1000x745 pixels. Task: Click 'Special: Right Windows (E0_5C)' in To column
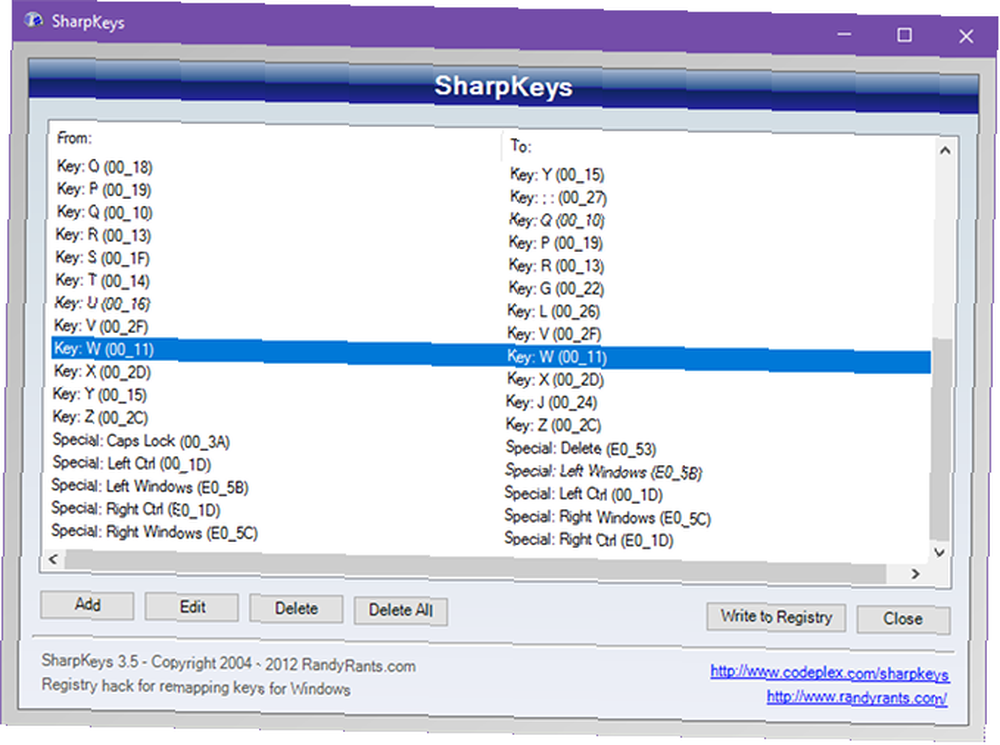coord(608,517)
